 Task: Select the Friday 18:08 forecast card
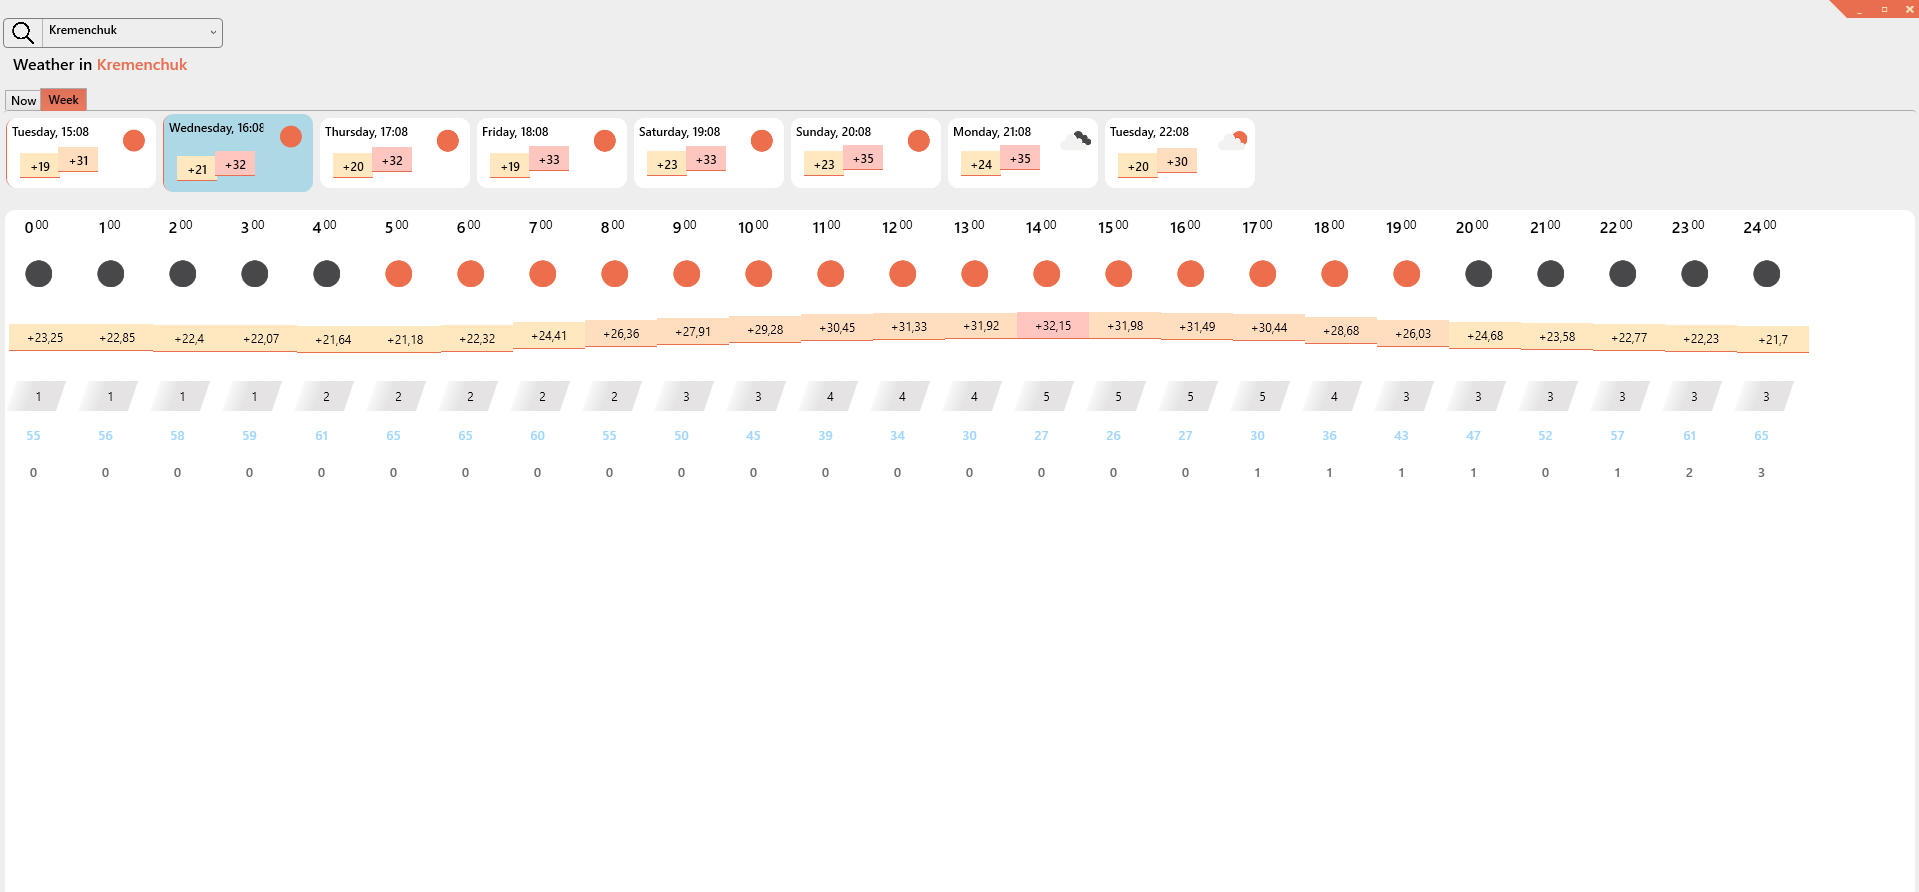552,153
